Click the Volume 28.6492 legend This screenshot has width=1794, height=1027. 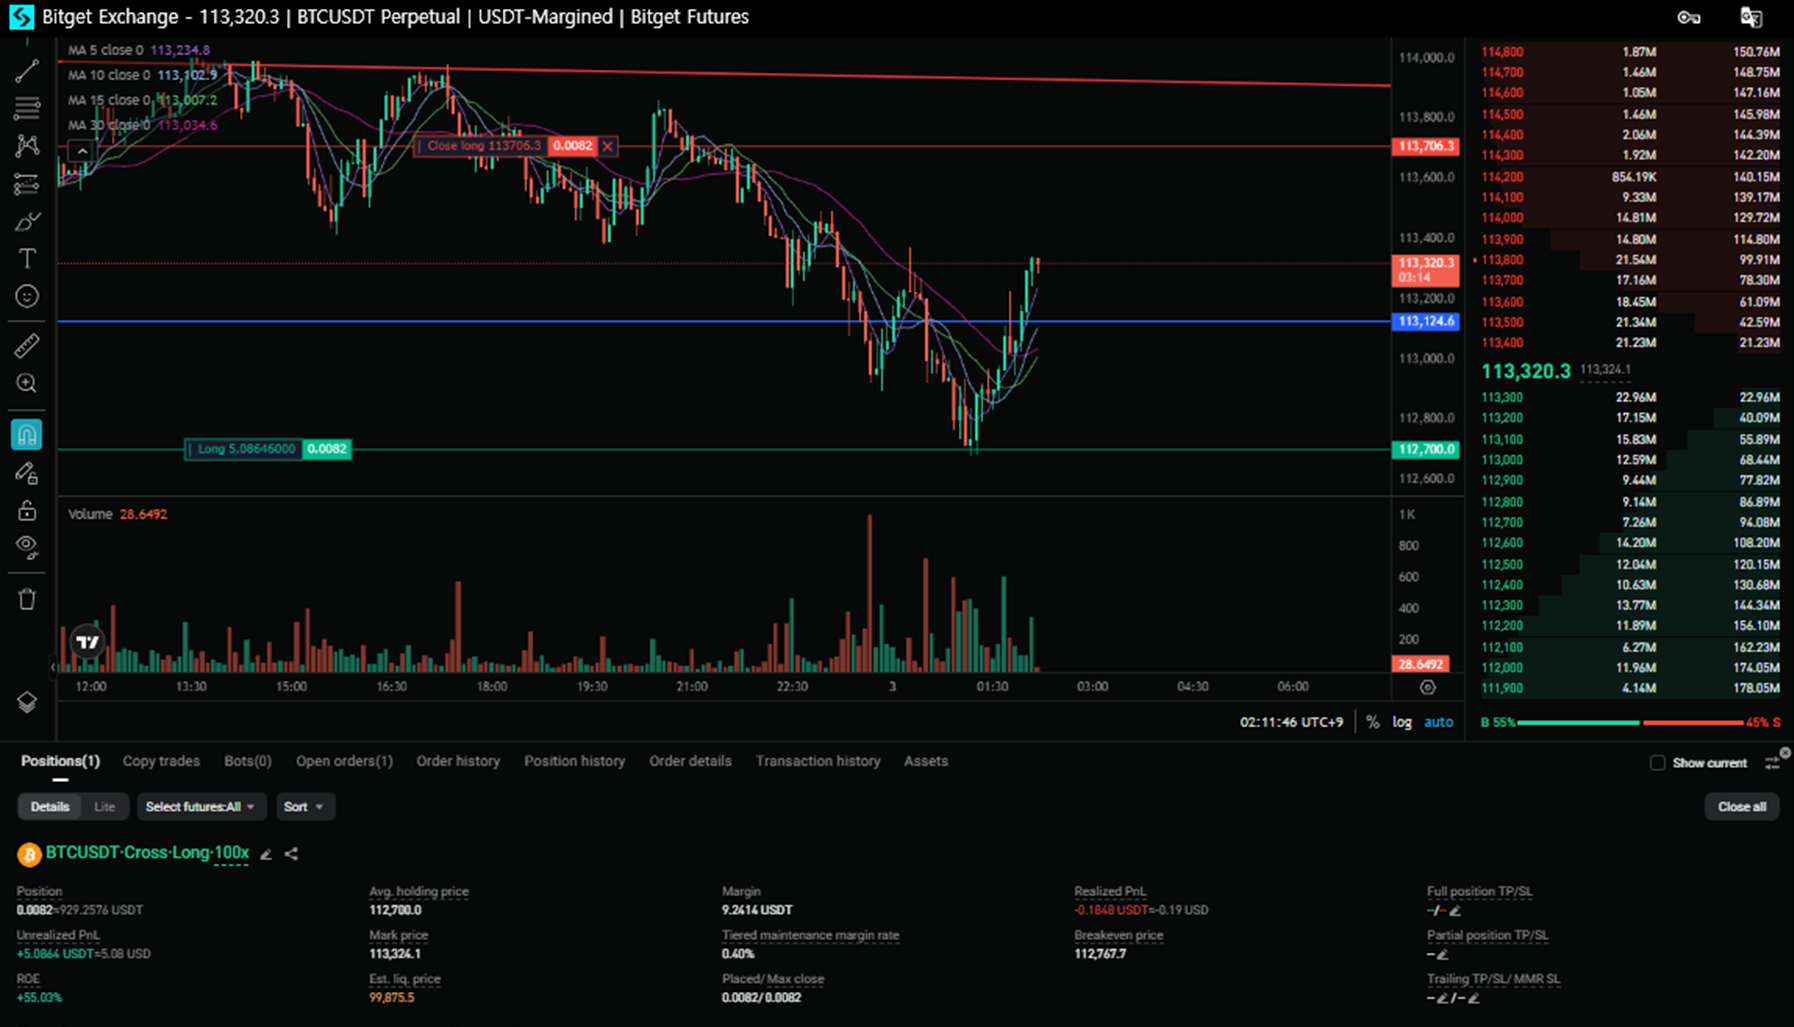(x=117, y=514)
